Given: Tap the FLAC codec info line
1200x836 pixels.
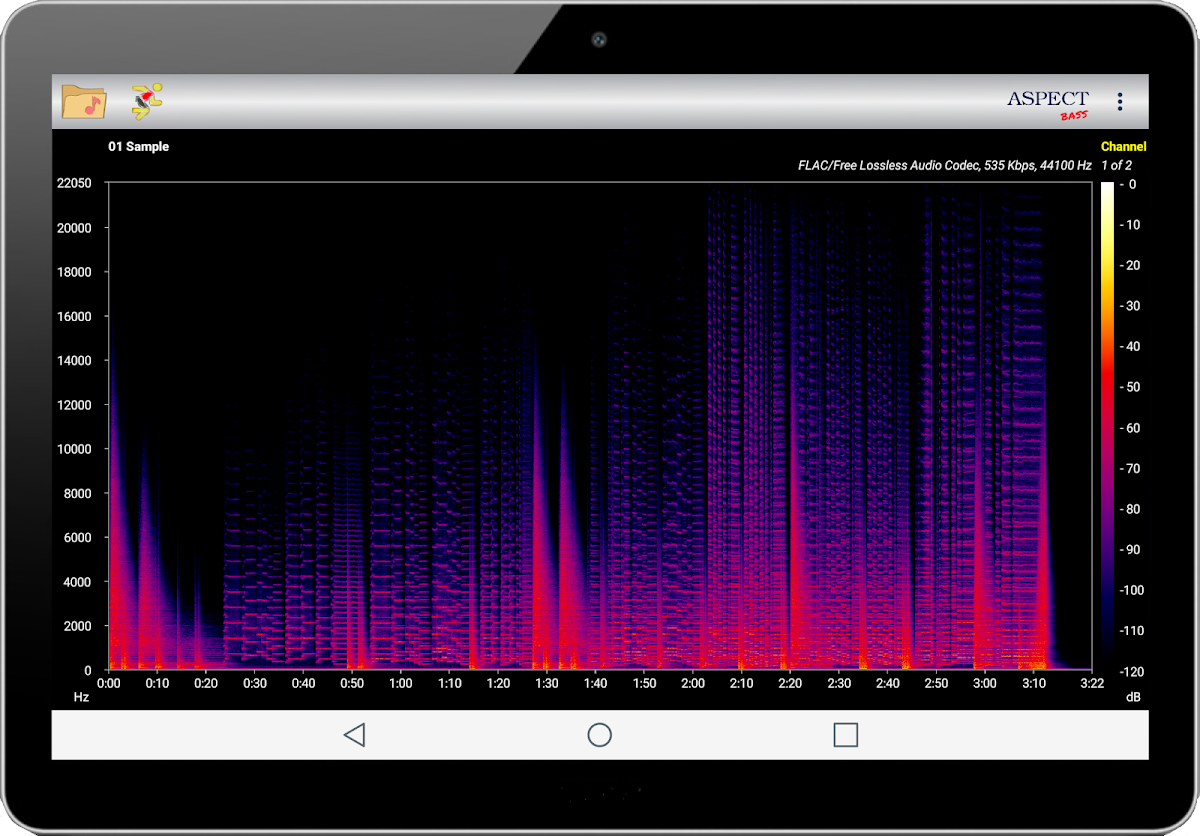Looking at the screenshot, I should coord(944,165).
